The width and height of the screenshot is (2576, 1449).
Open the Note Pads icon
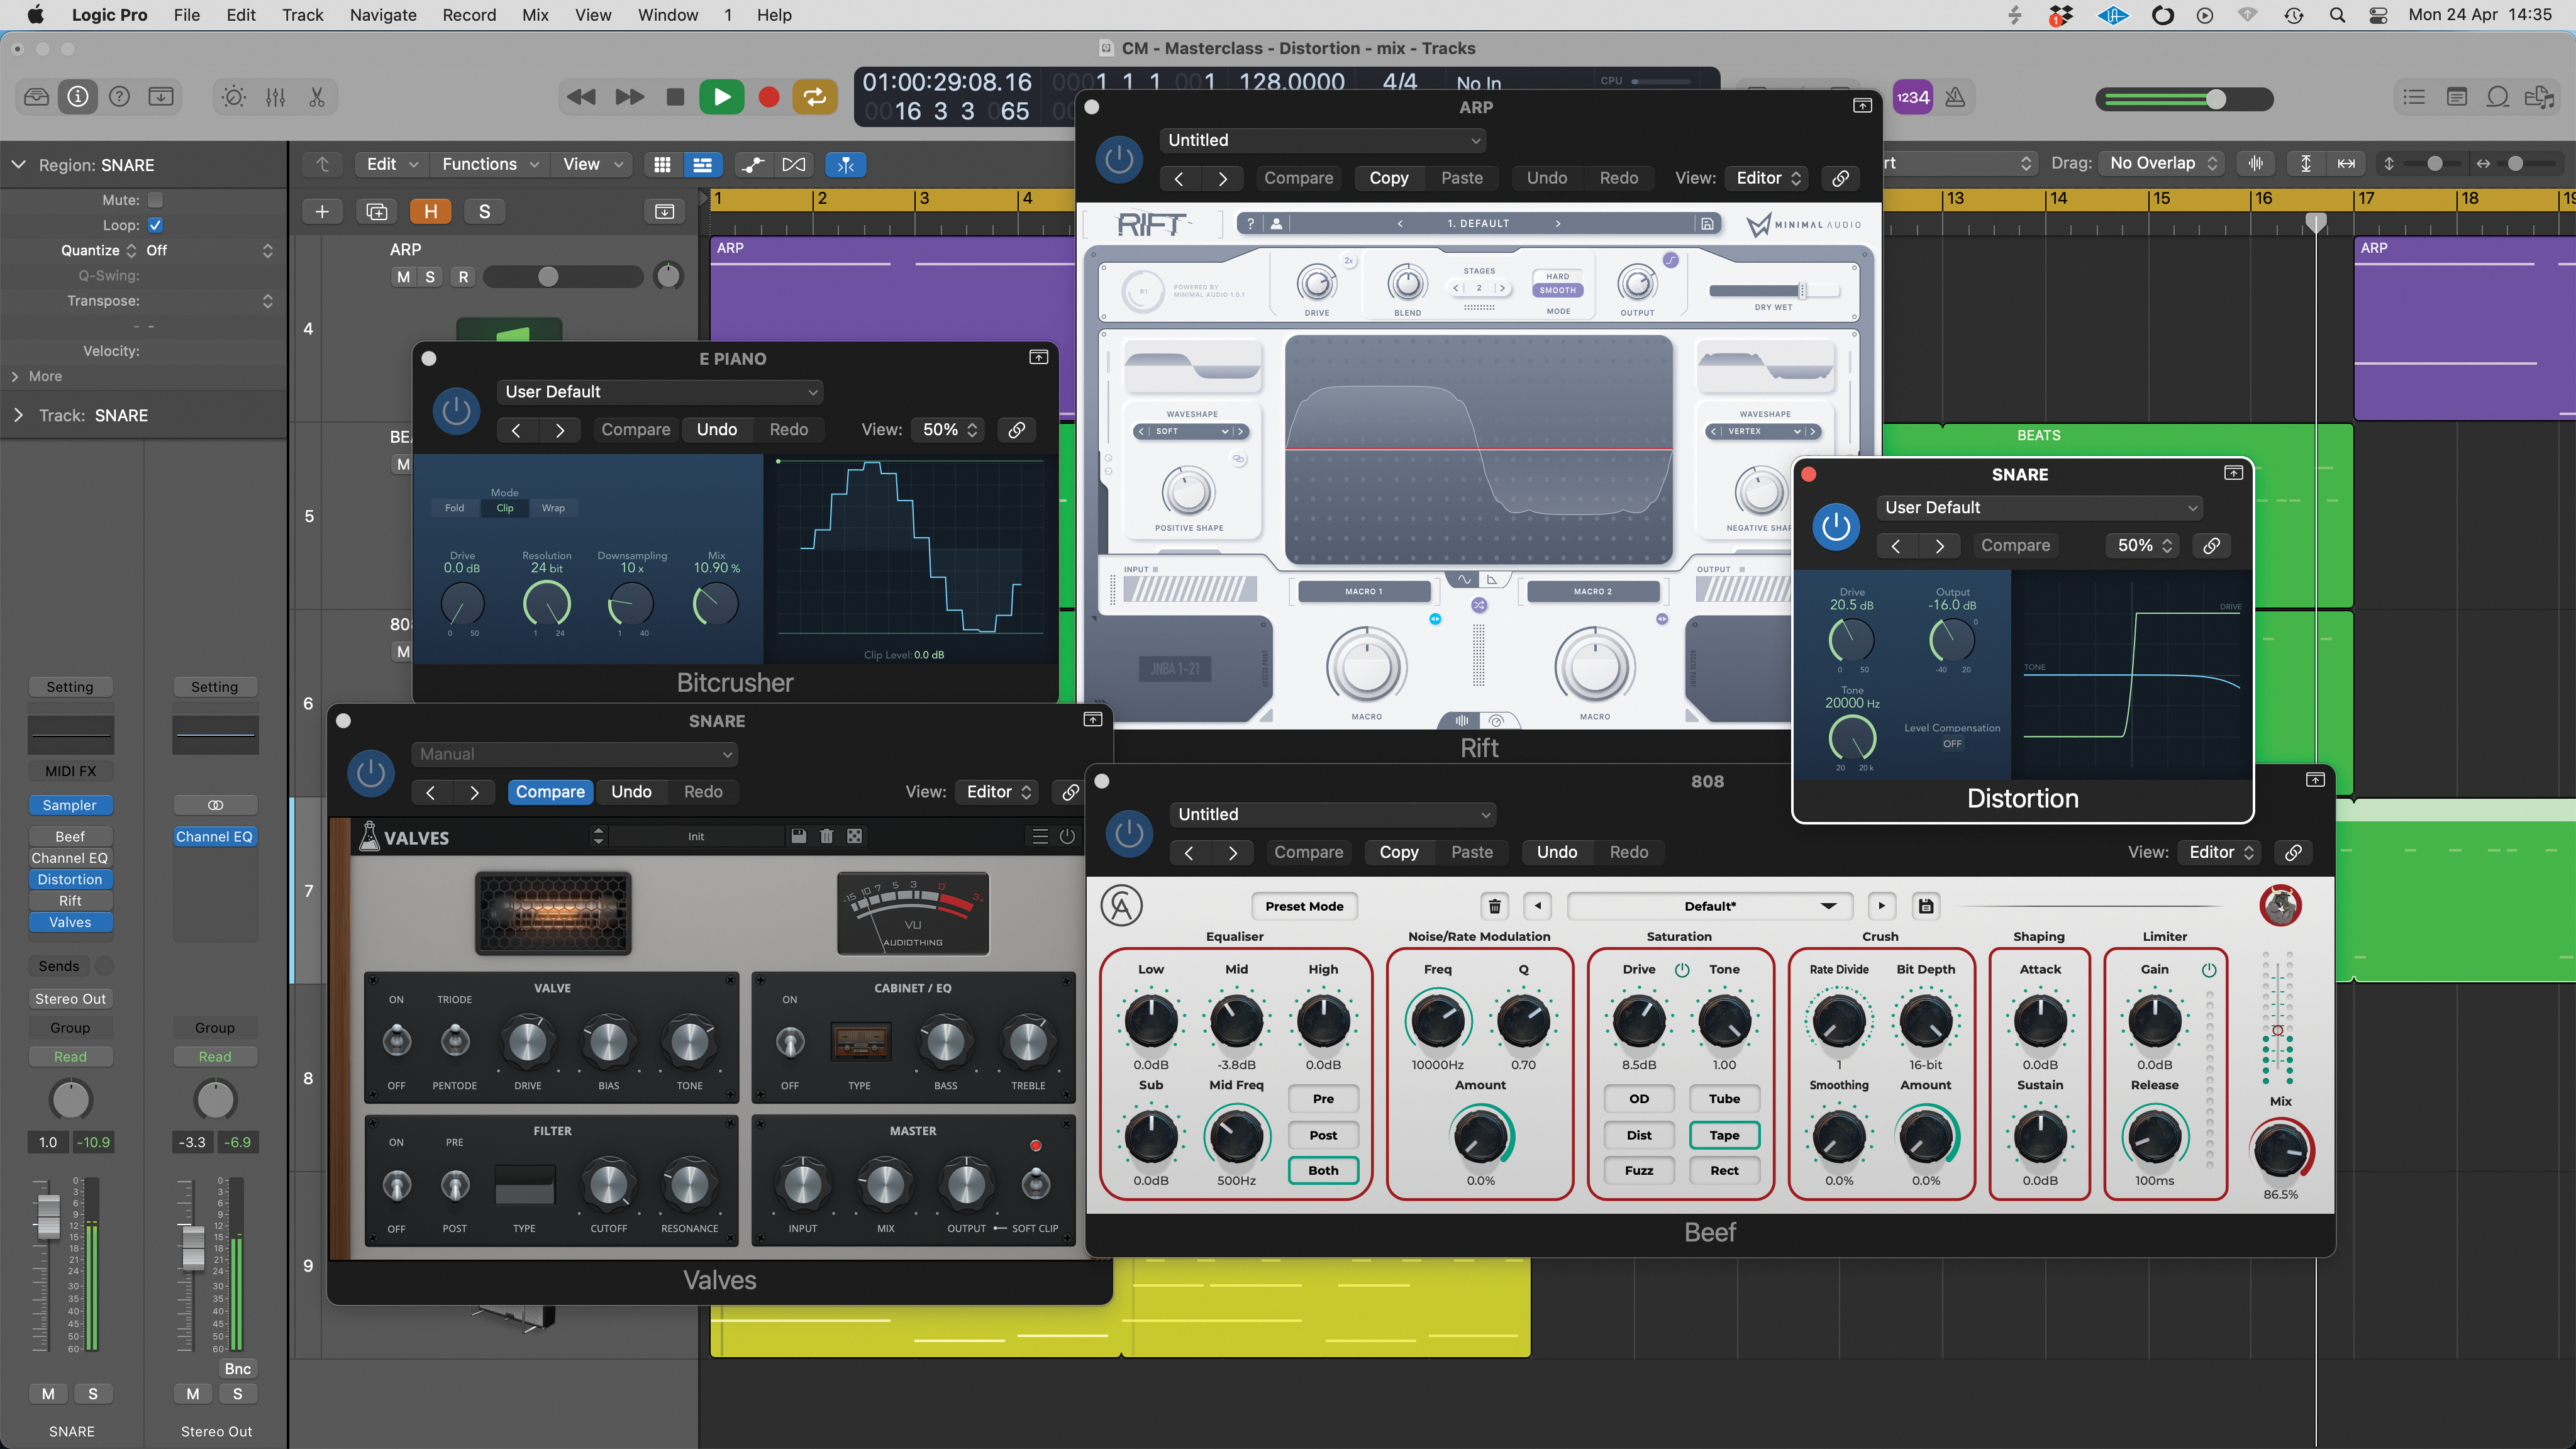(x=2456, y=97)
